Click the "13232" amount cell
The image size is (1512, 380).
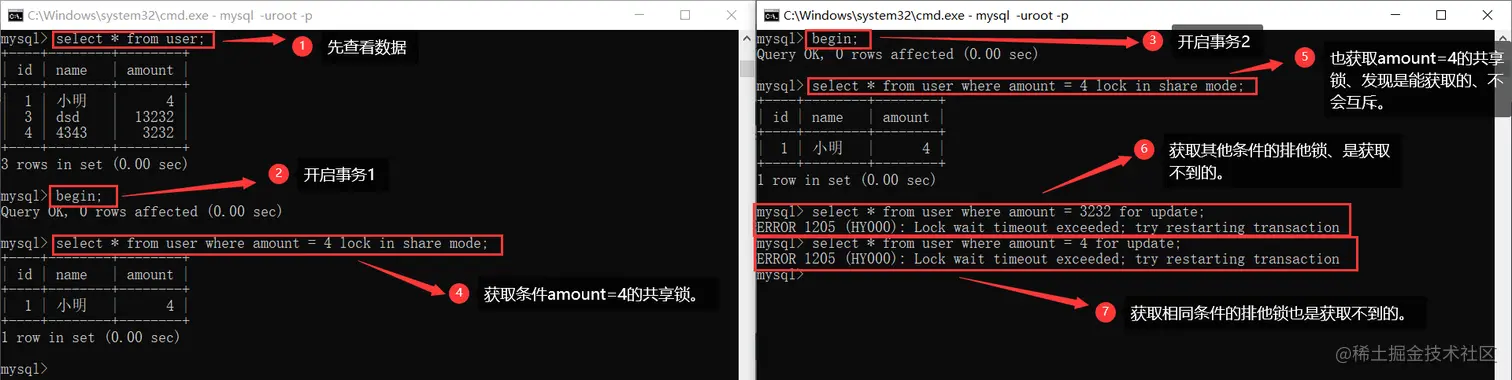(154, 117)
